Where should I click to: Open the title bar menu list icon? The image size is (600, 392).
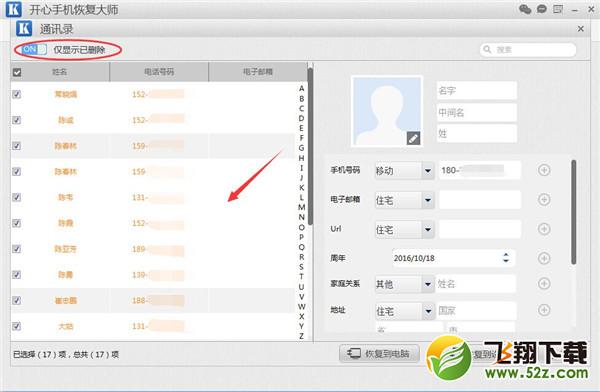pyautogui.click(x=558, y=9)
